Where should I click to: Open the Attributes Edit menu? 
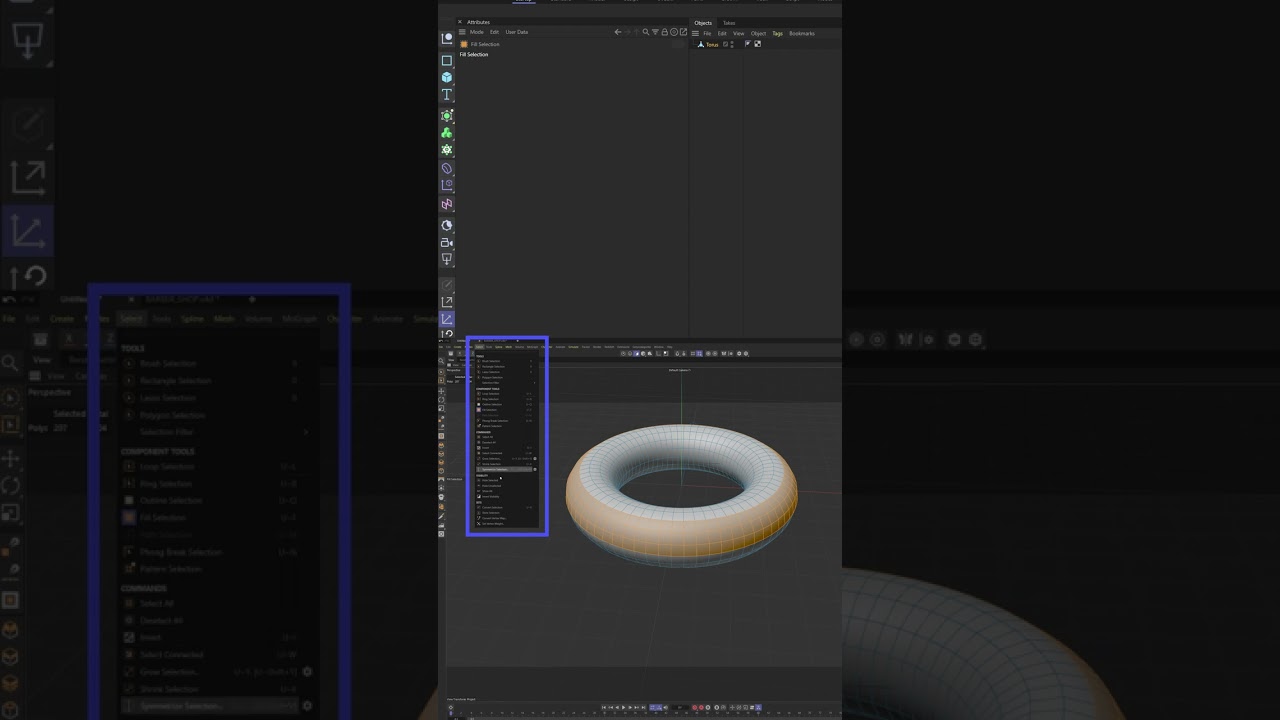494,32
